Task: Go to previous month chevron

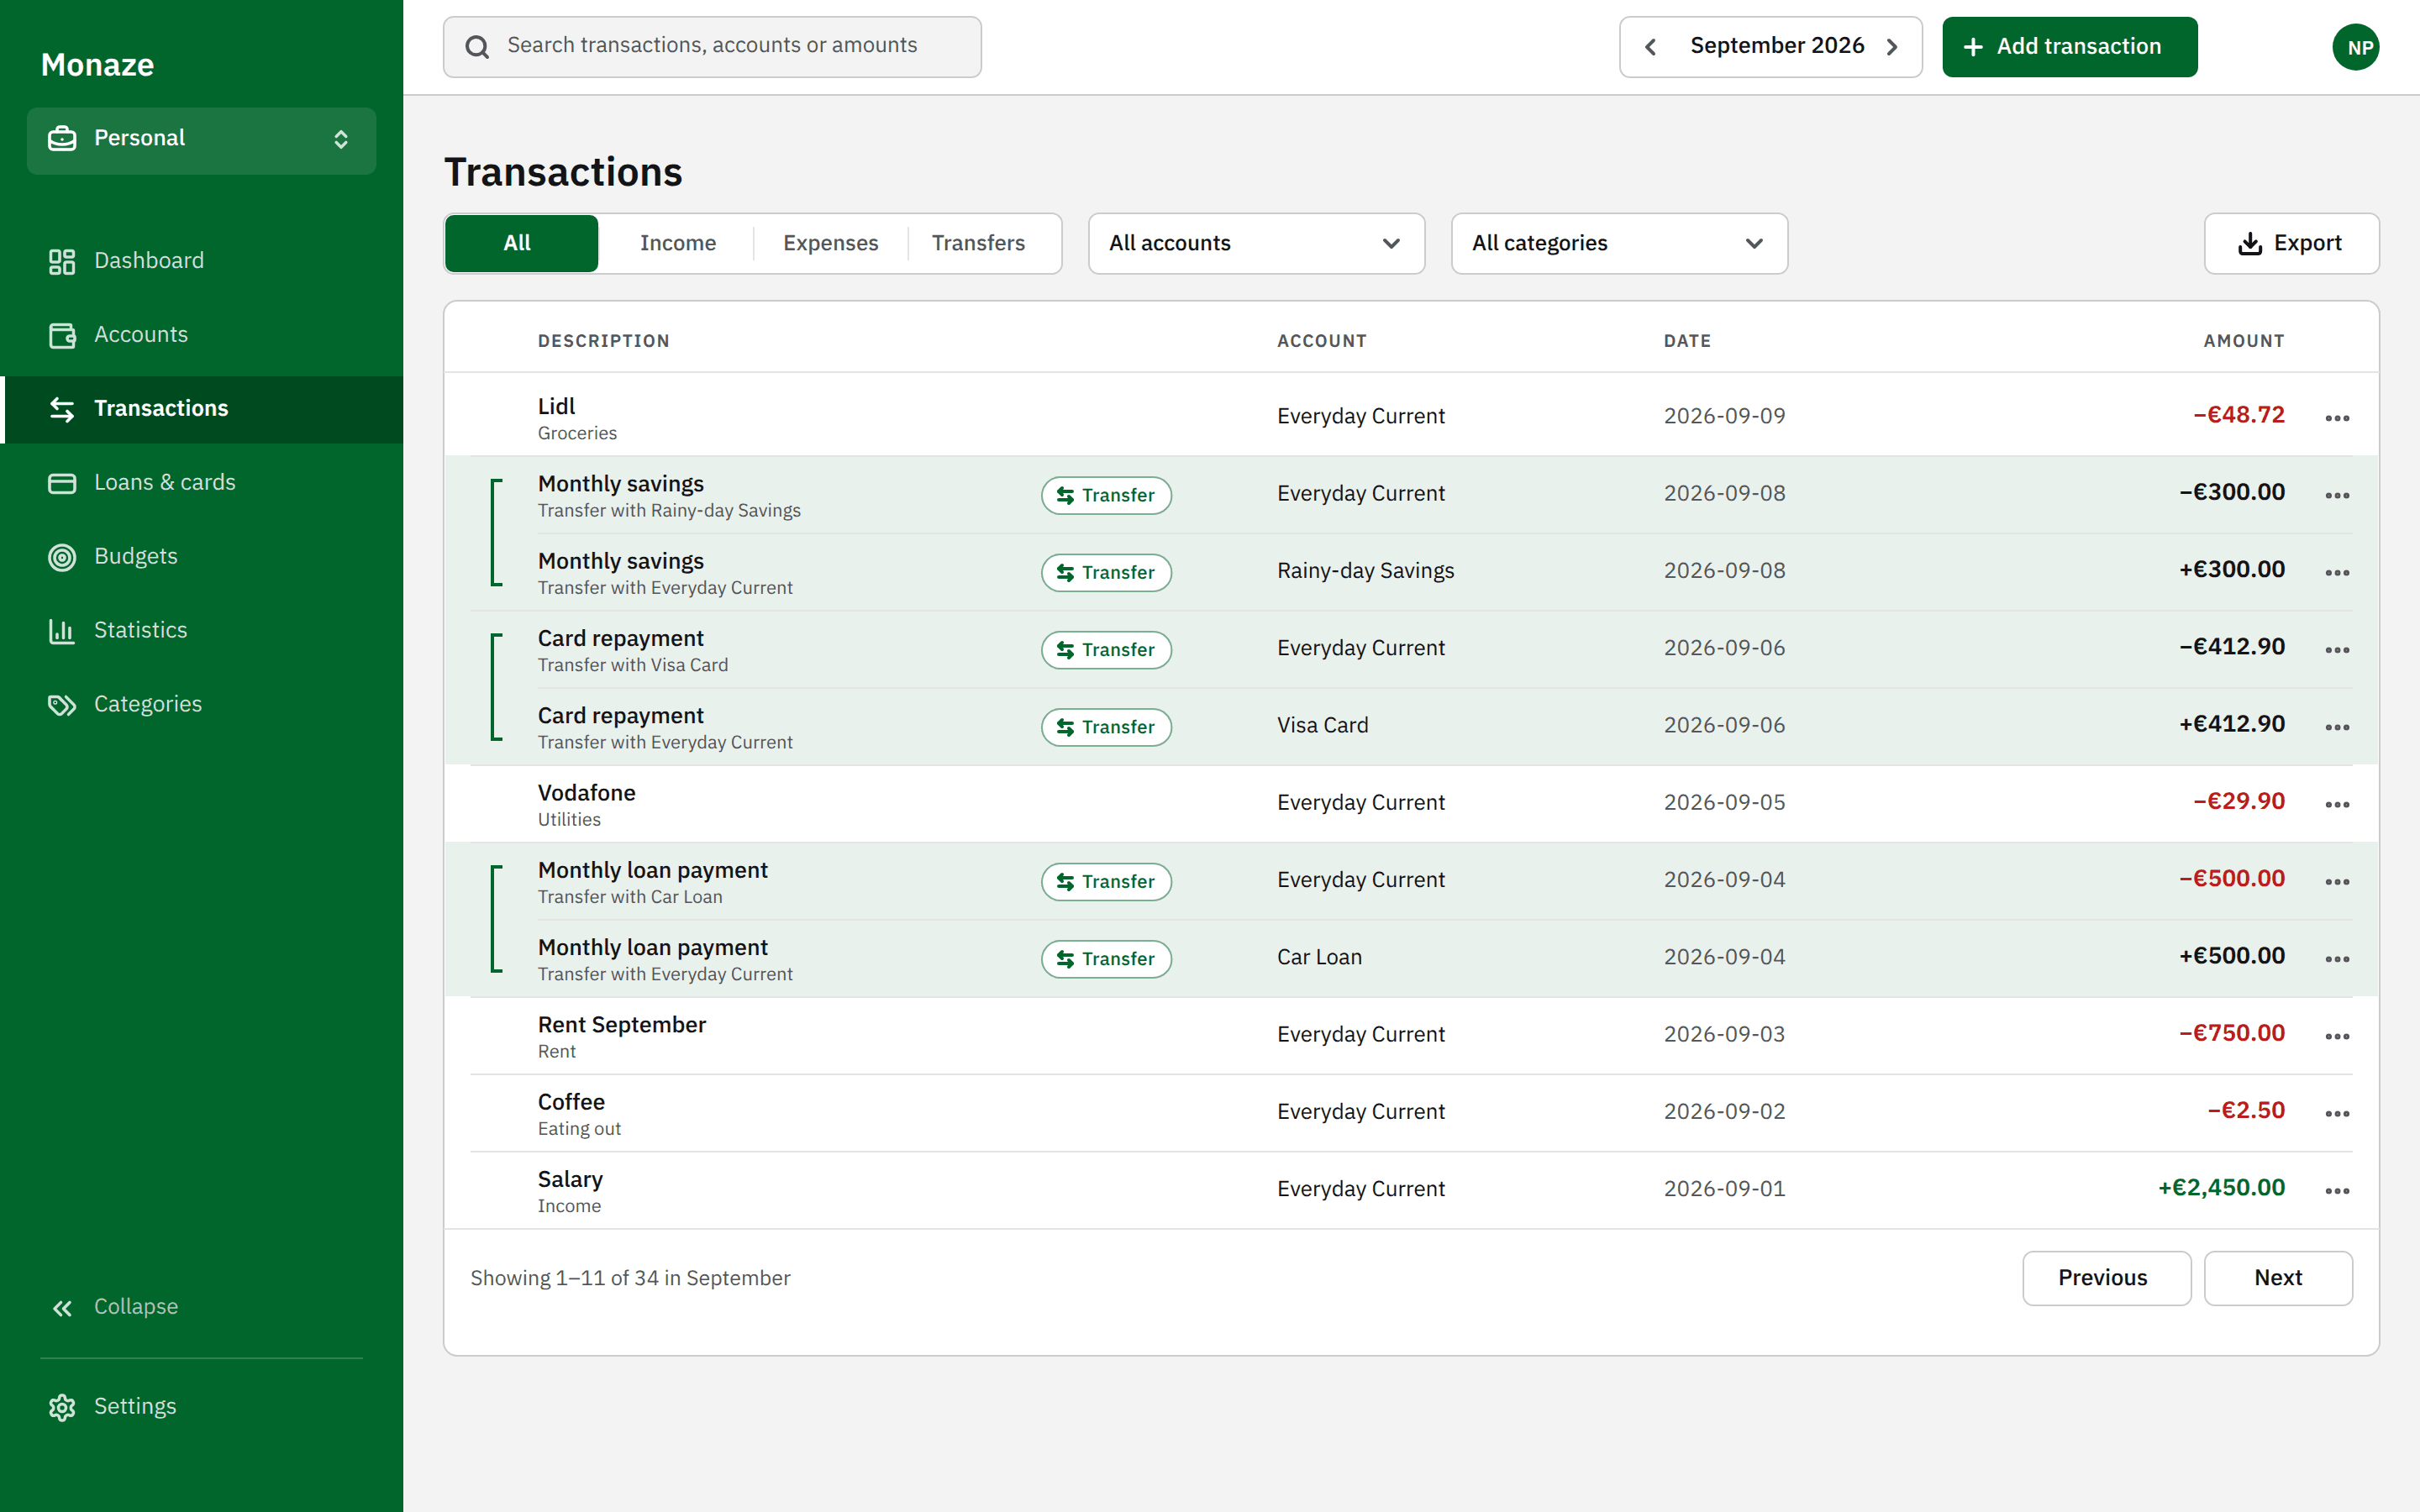Action: pyautogui.click(x=1650, y=47)
